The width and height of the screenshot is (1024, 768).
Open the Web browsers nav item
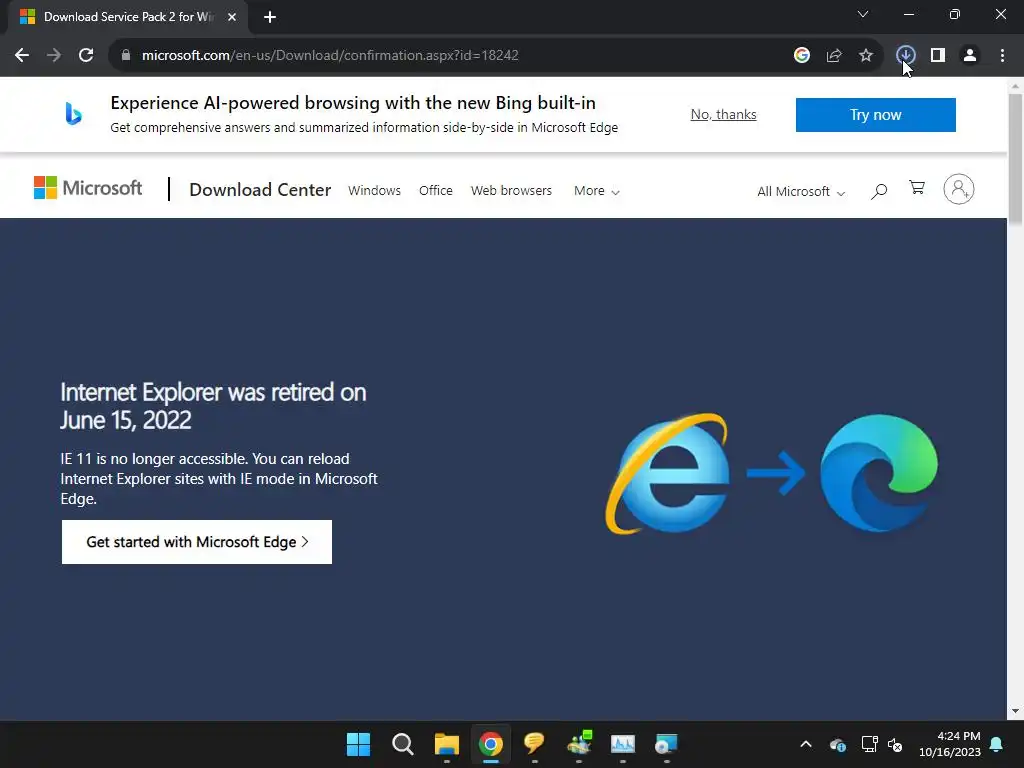coord(511,191)
